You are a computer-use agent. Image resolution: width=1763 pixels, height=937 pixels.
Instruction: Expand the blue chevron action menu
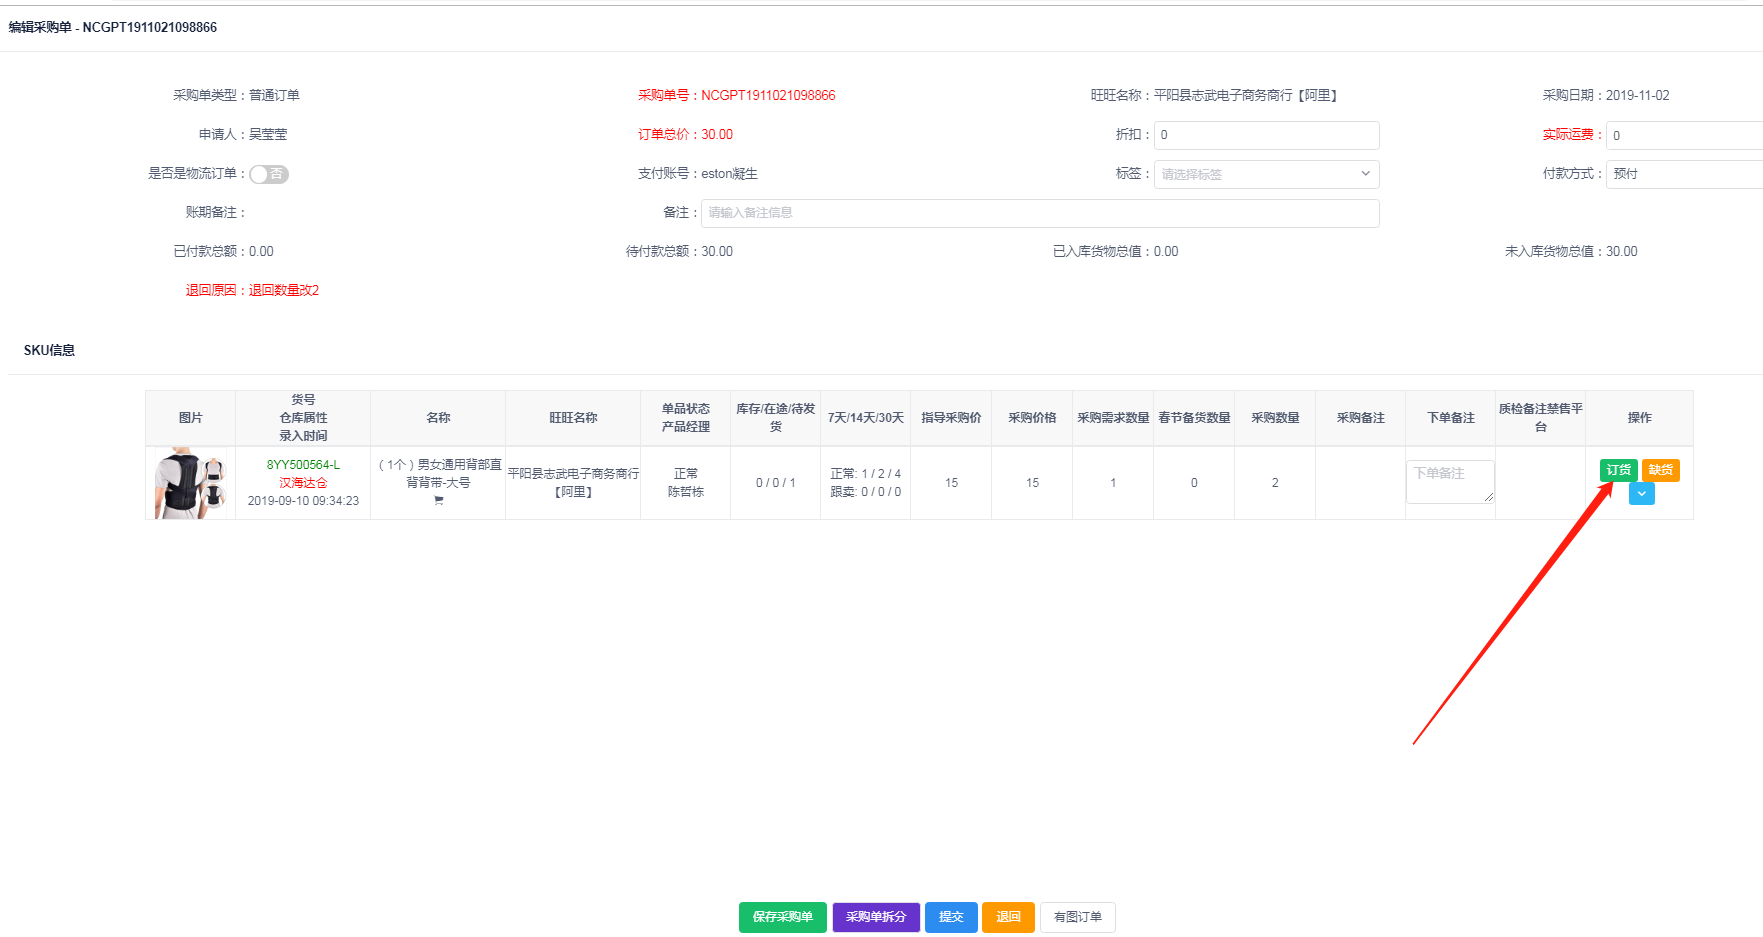click(x=1641, y=494)
